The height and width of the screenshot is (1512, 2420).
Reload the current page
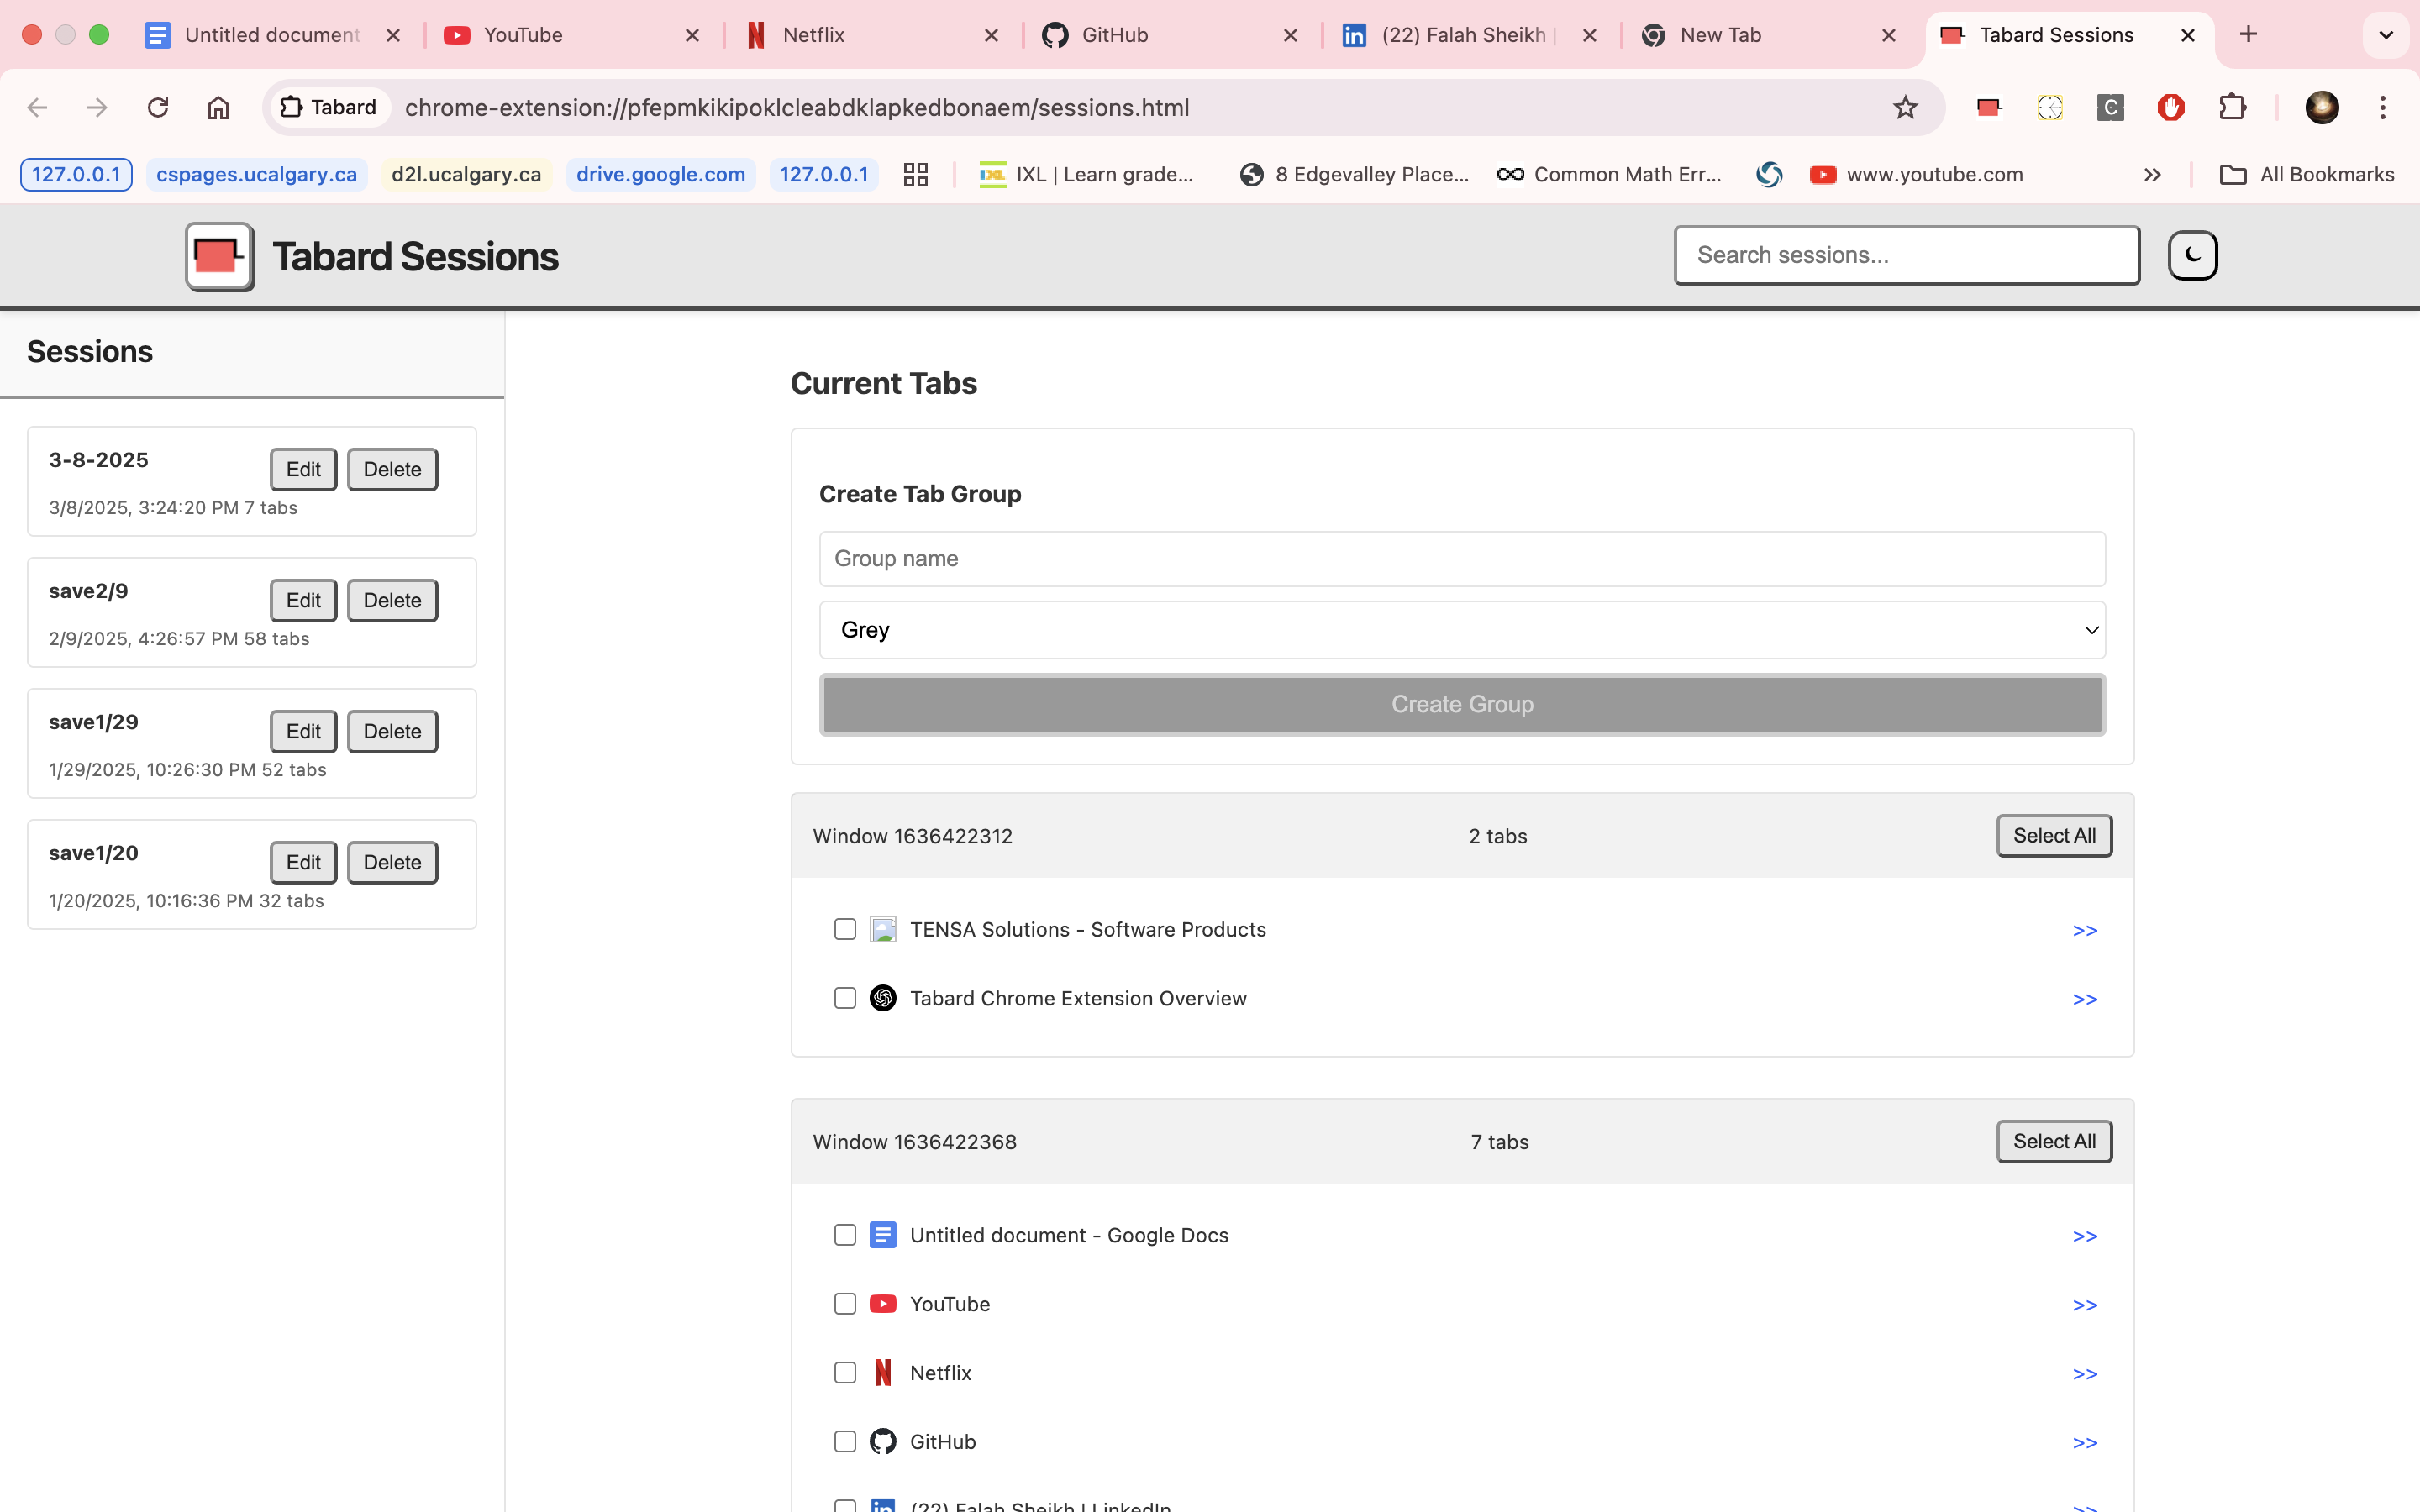(158, 107)
